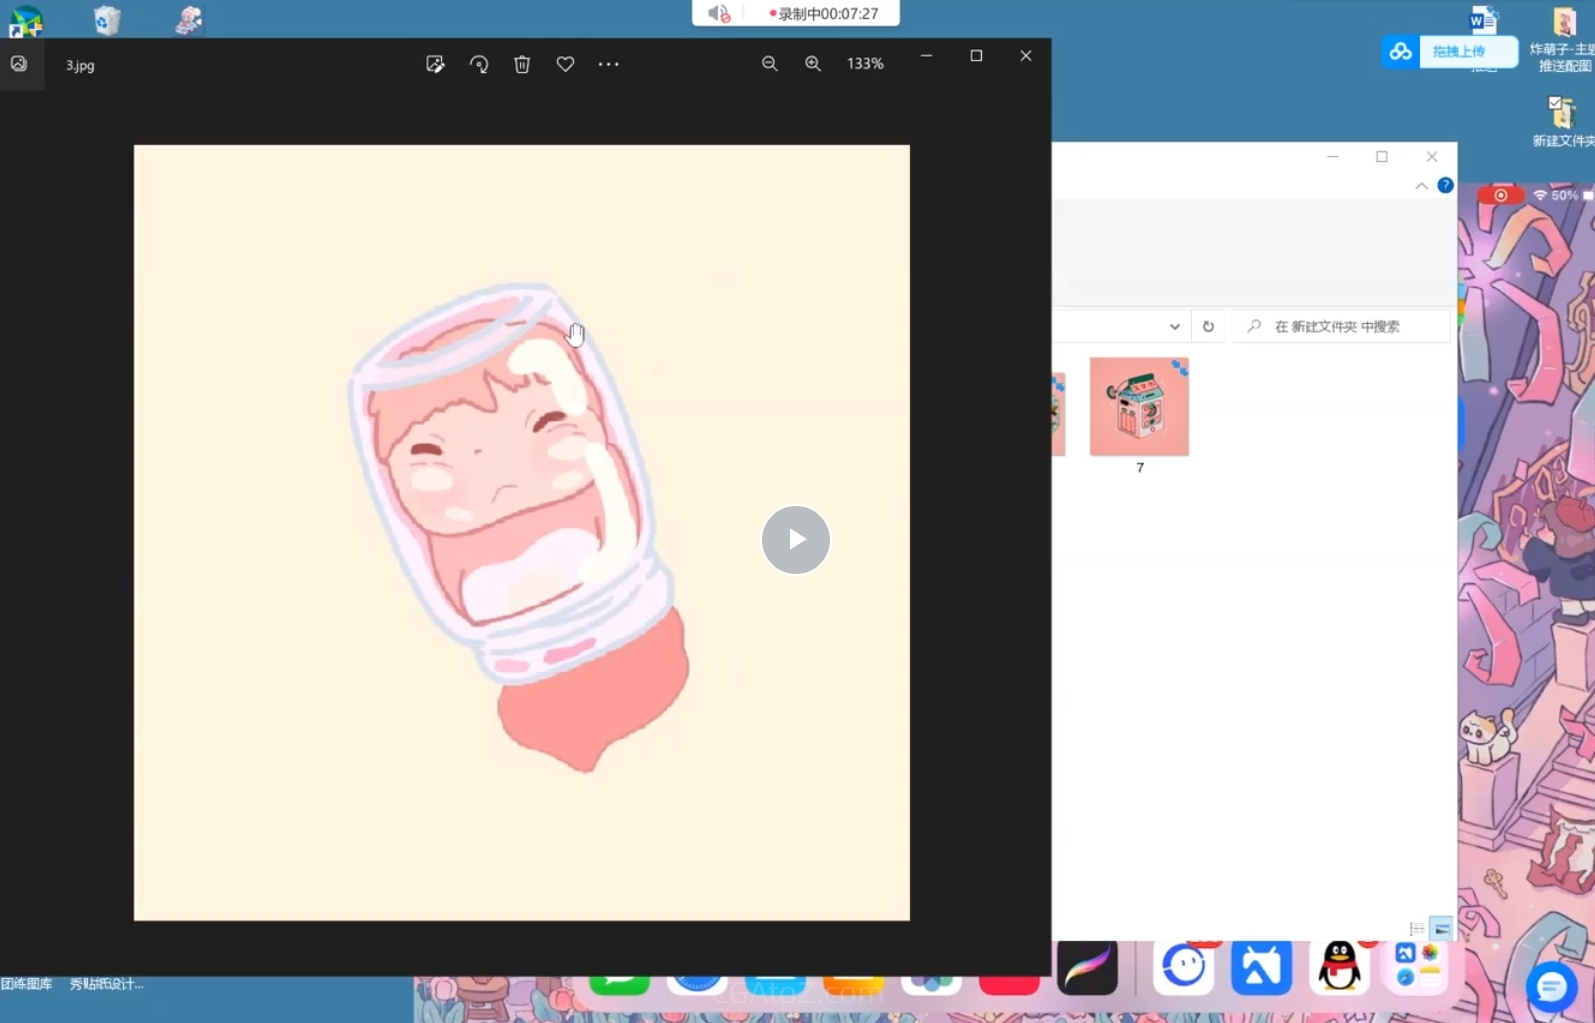
Task: Zoom in with the plus magnifier icon
Action: coord(813,64)
